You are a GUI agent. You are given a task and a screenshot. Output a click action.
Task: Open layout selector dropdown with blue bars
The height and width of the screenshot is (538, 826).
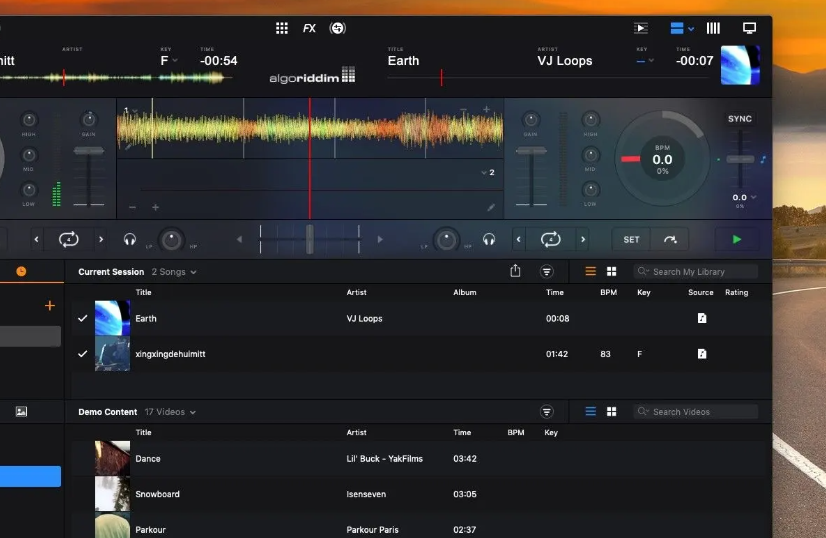[682, 28]
